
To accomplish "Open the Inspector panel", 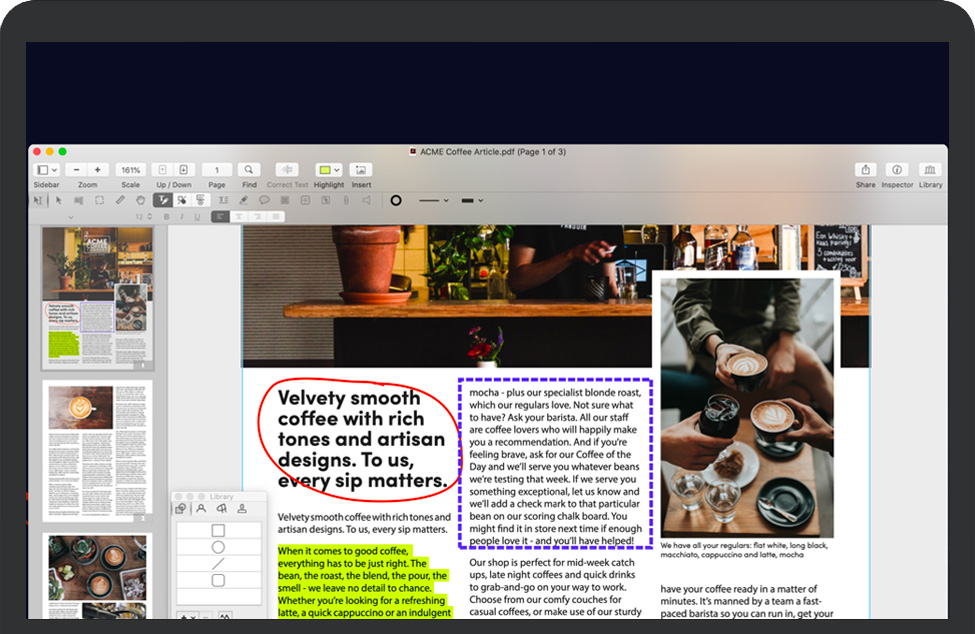I will point(897,170).
